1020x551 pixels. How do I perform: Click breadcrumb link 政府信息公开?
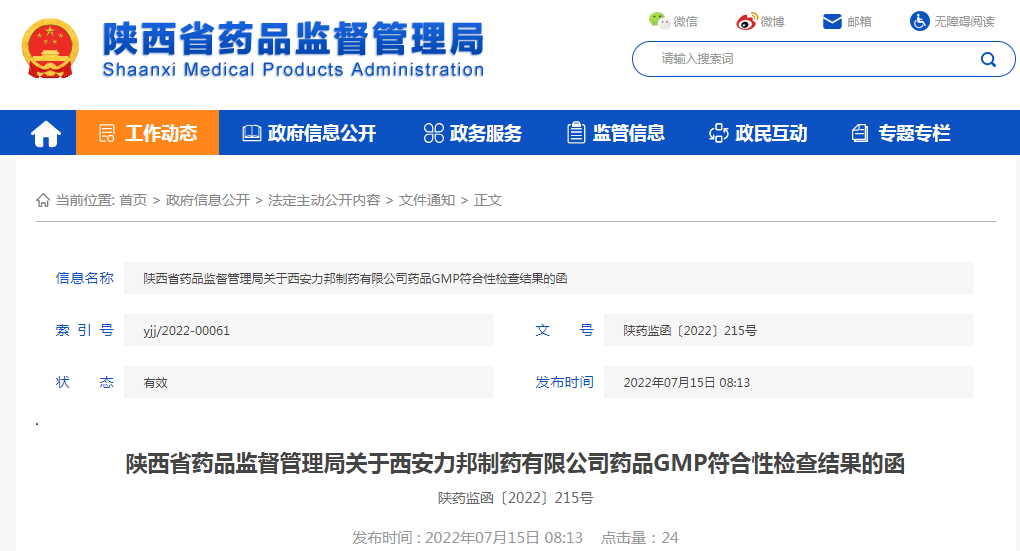(x=208, y=200)
